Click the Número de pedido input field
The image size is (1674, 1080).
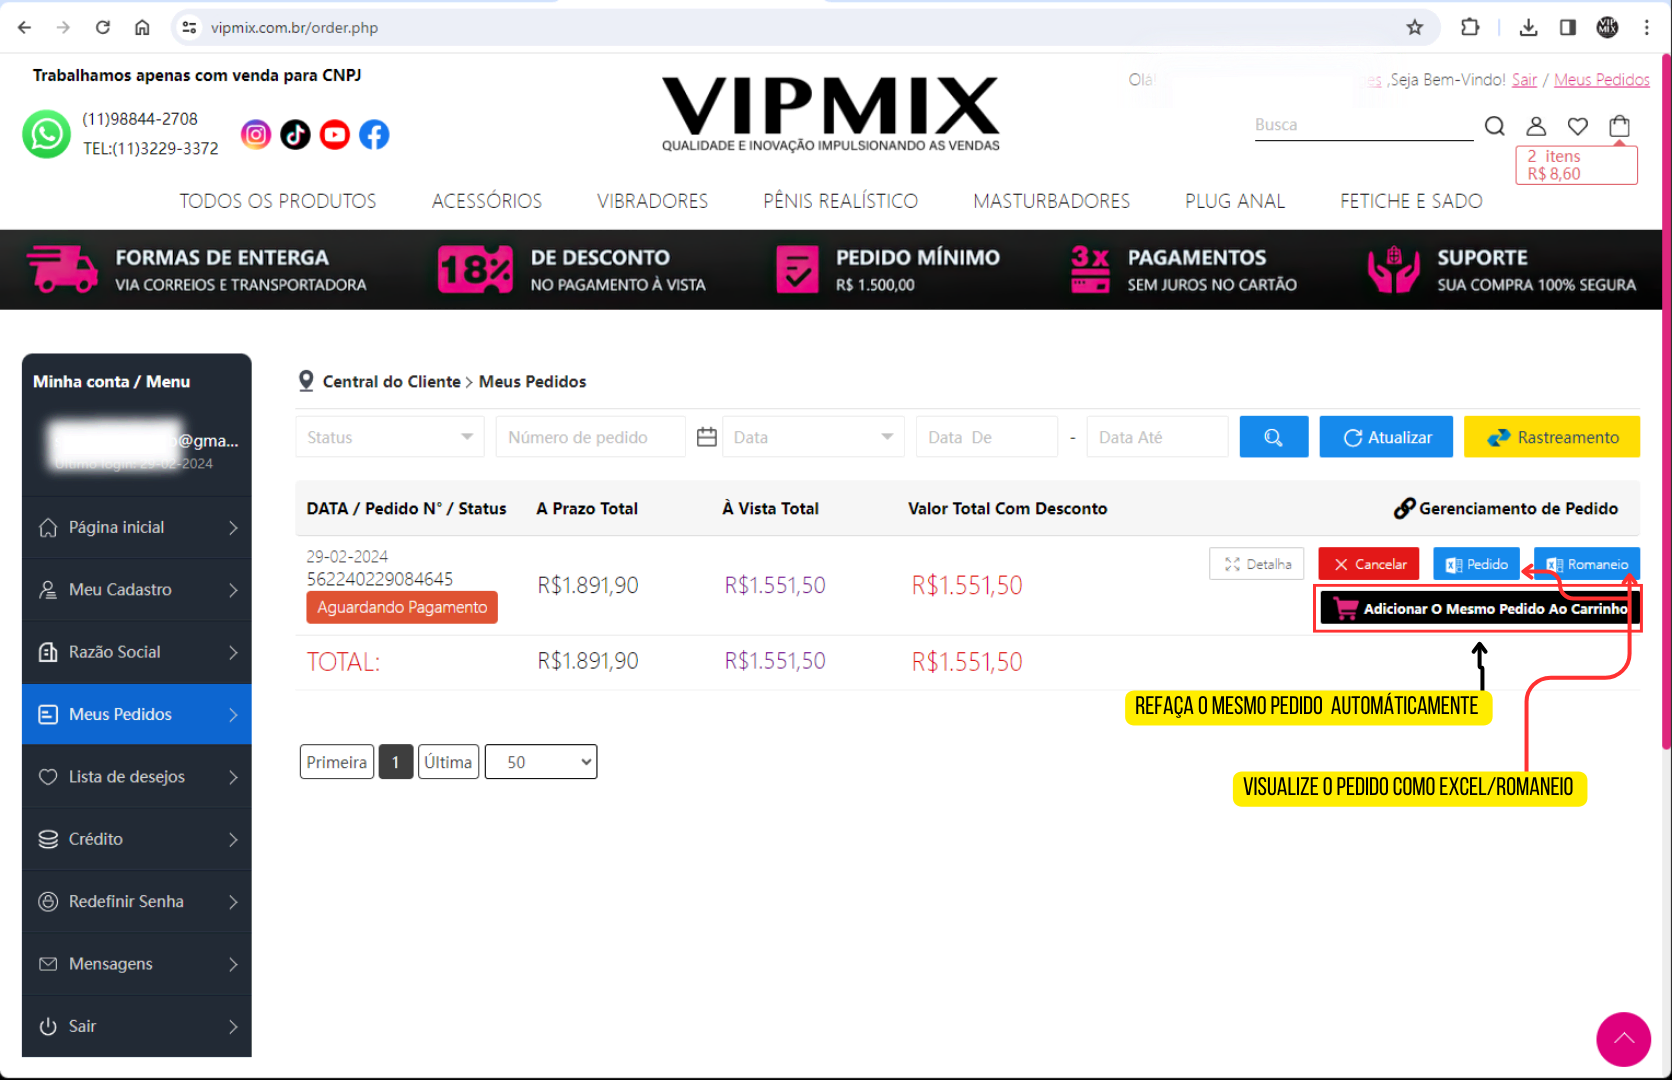(x=591, y=437)
